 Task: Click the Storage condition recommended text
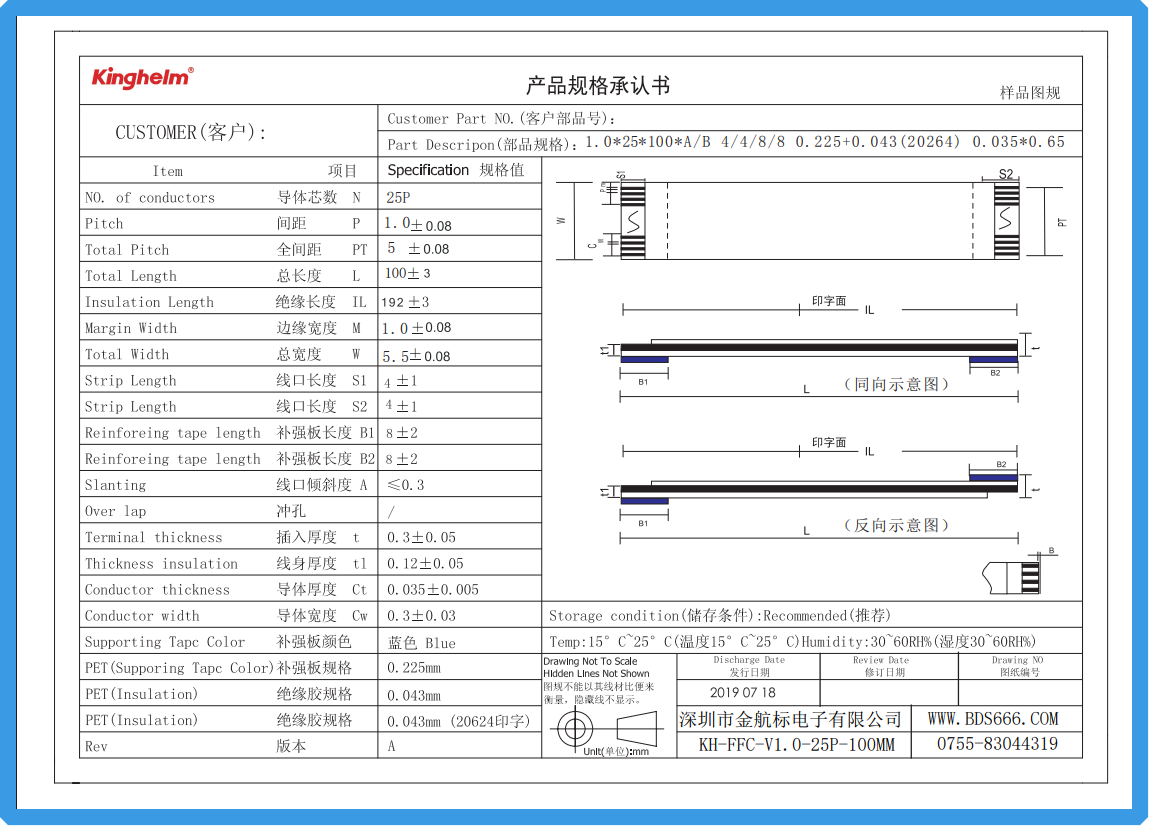(720, 616)
